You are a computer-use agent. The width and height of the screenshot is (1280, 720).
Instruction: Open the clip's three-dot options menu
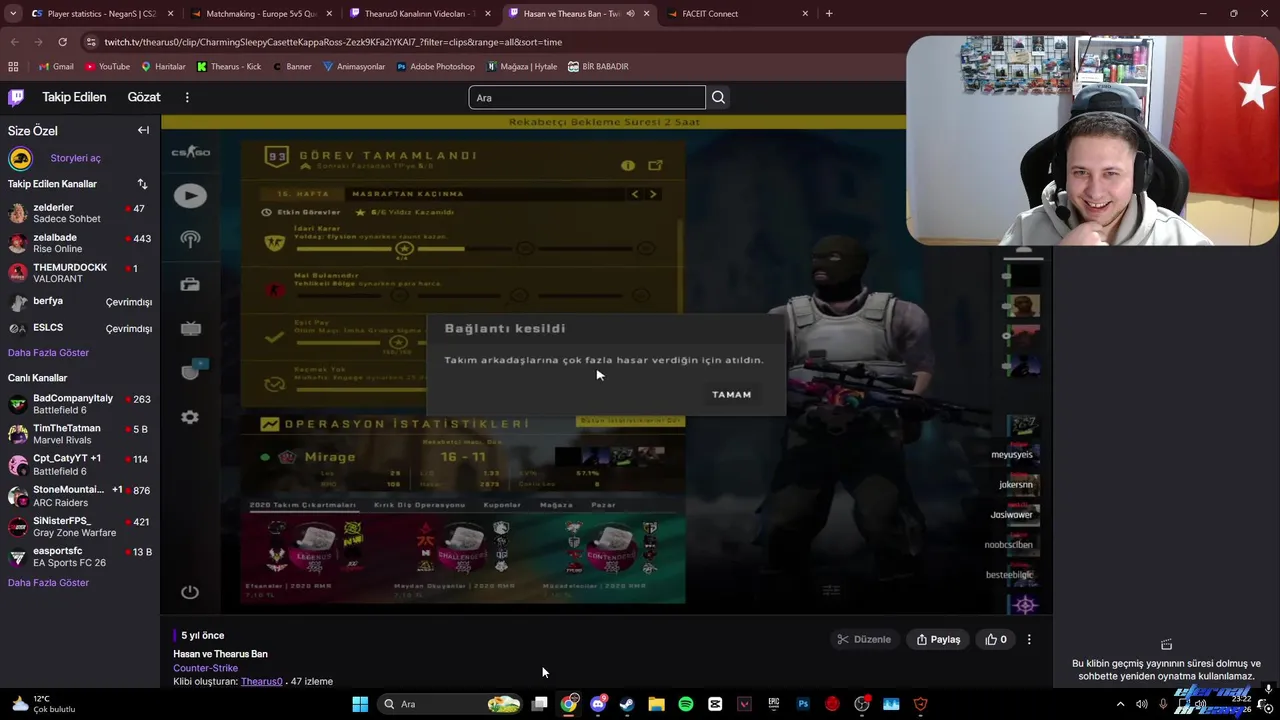[x=1029, y=639]
